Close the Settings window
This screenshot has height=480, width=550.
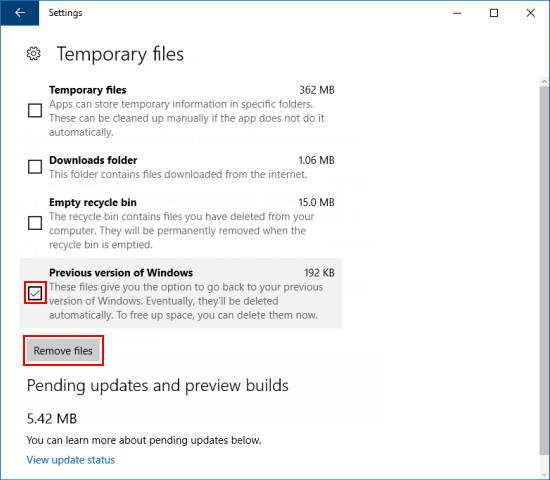[531, 13]
